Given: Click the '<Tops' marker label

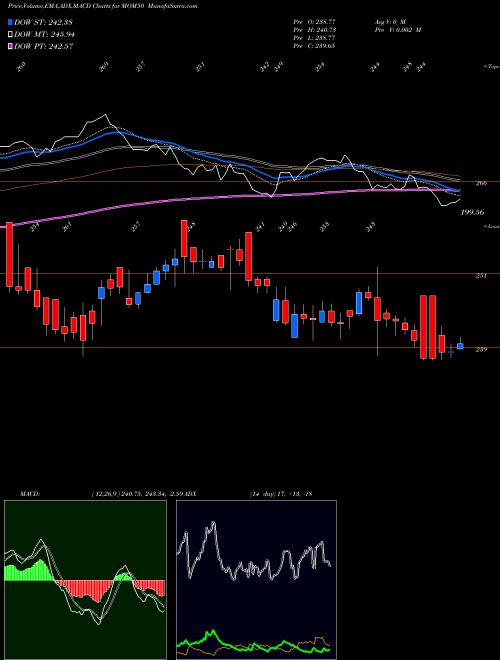Looking at the screenshot, I should click(492, 67).
